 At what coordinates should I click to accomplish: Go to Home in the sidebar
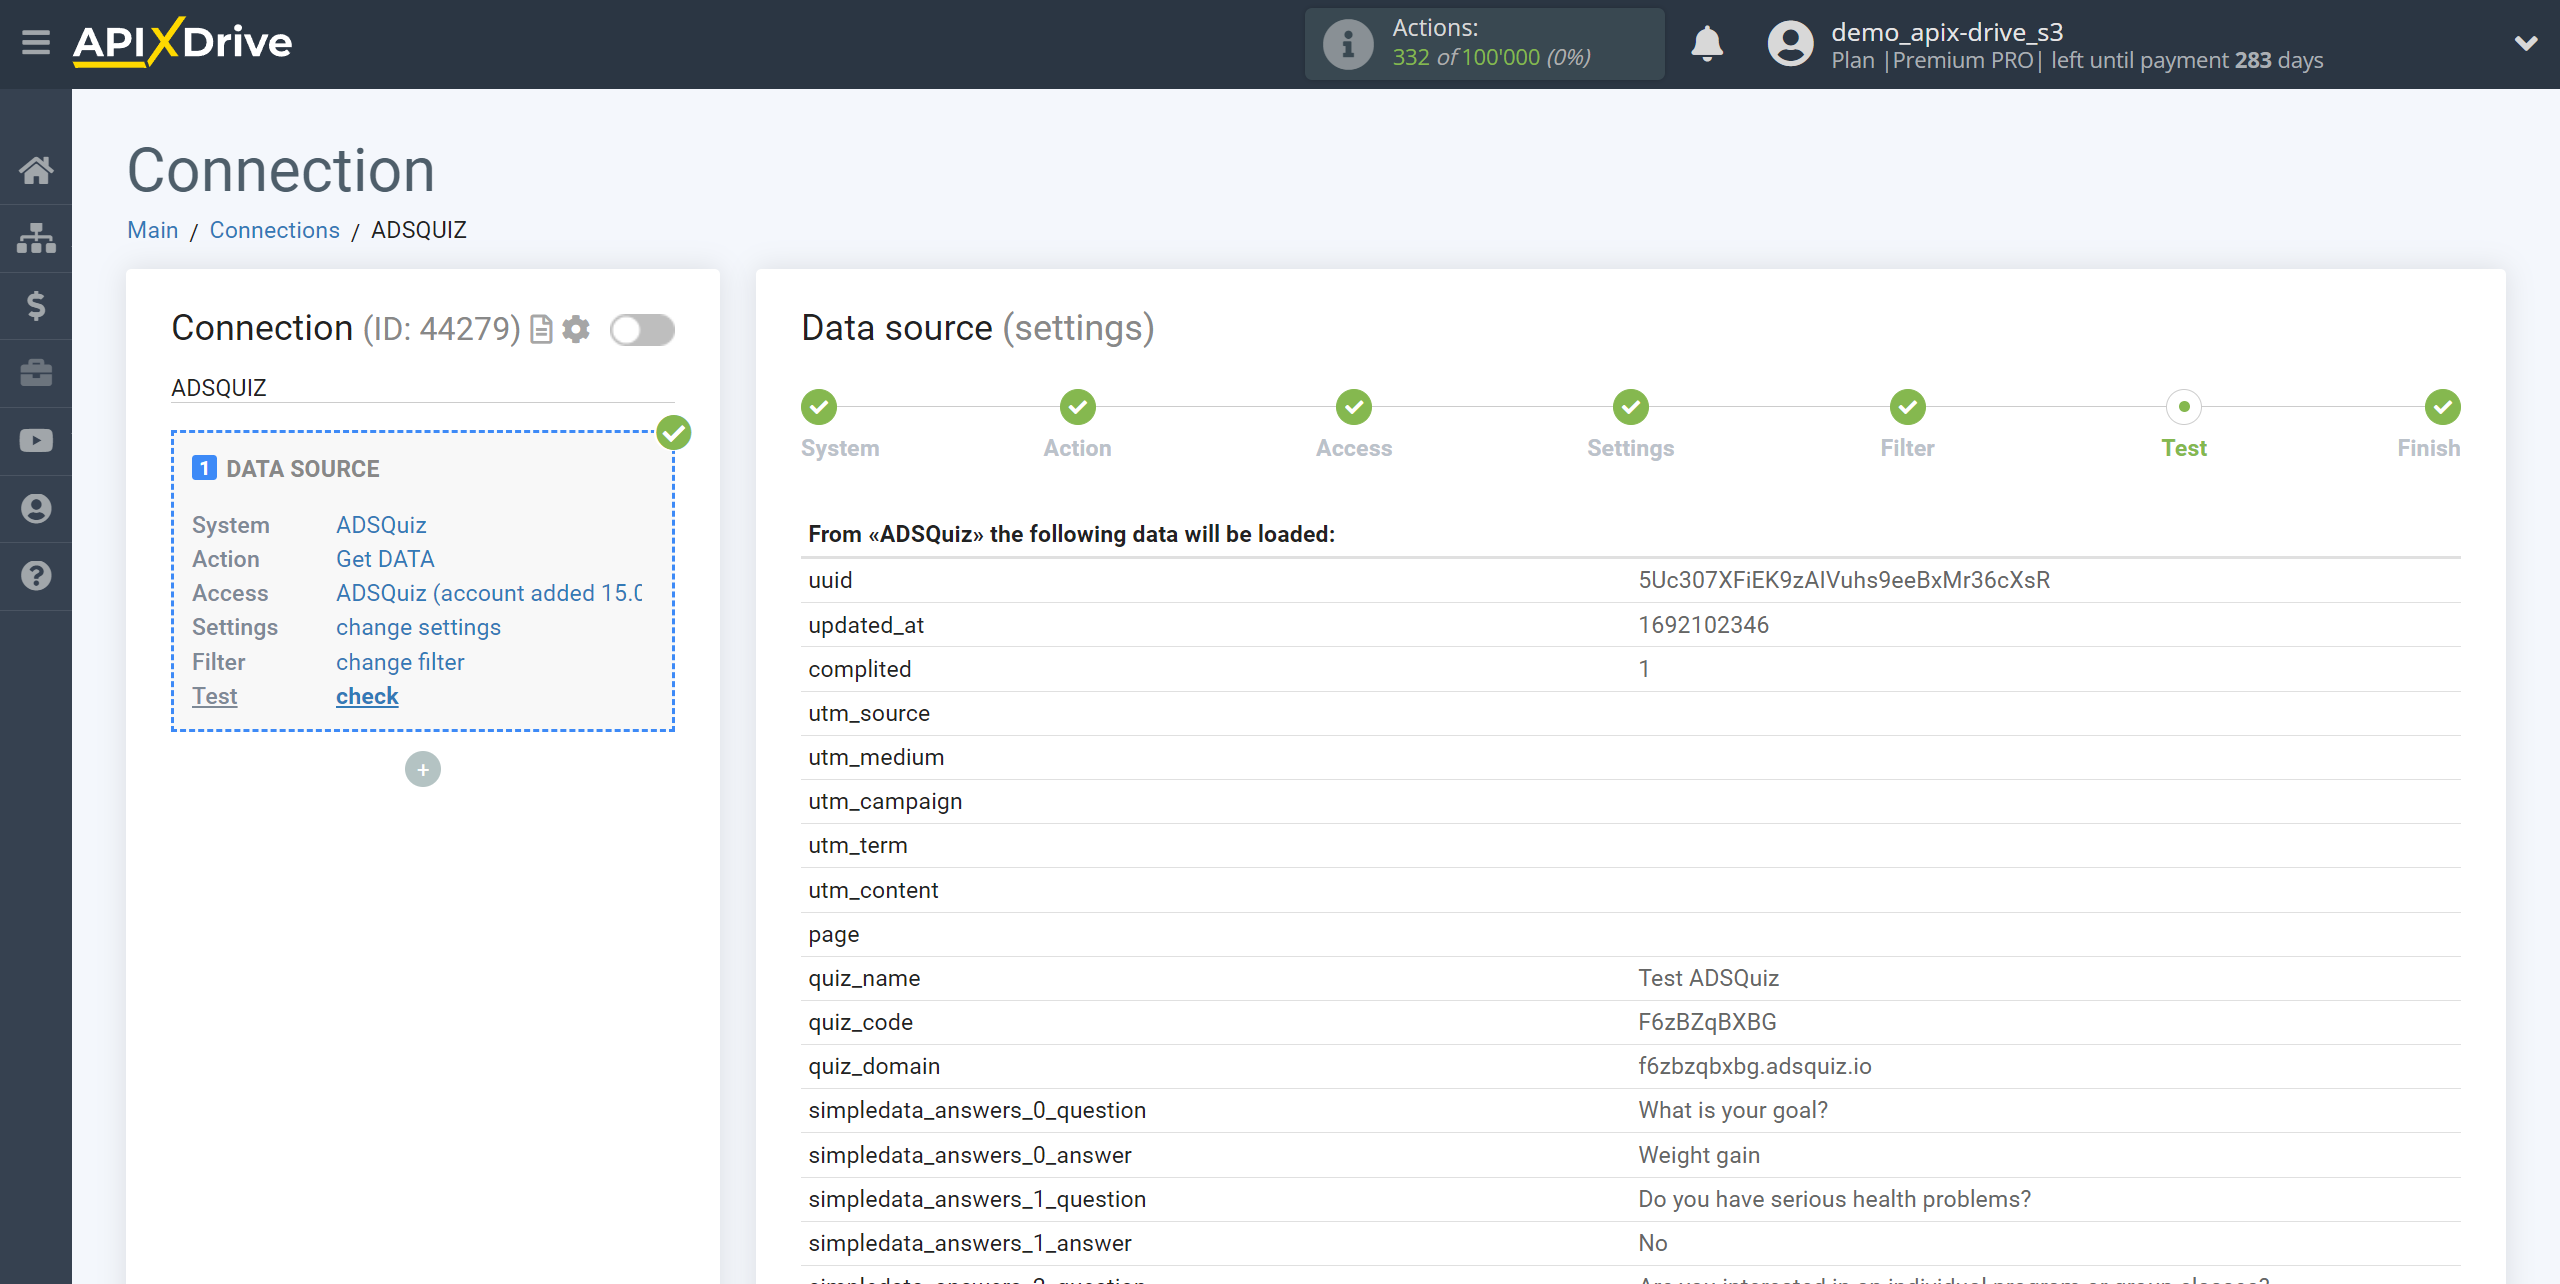(x=36, y=170)
